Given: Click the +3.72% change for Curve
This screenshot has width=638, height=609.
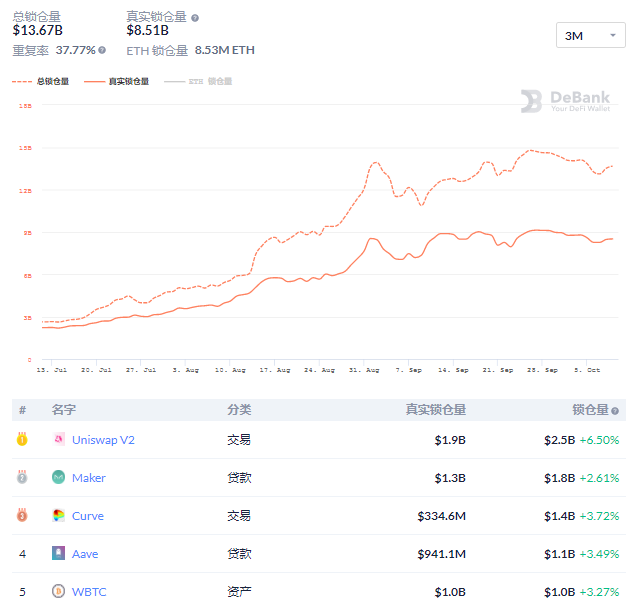Looking at the screenshot, I should [599, 516].
